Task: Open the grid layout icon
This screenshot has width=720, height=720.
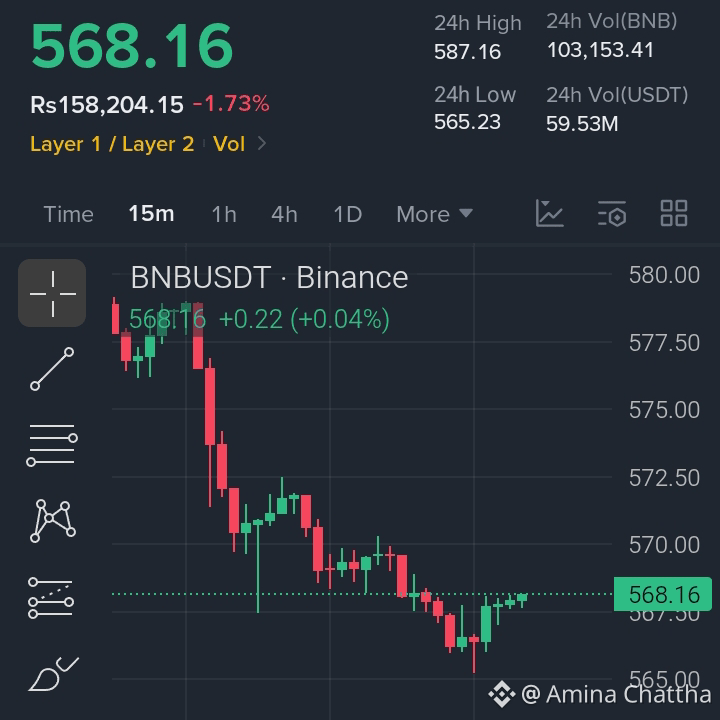Action: [674, 213]
